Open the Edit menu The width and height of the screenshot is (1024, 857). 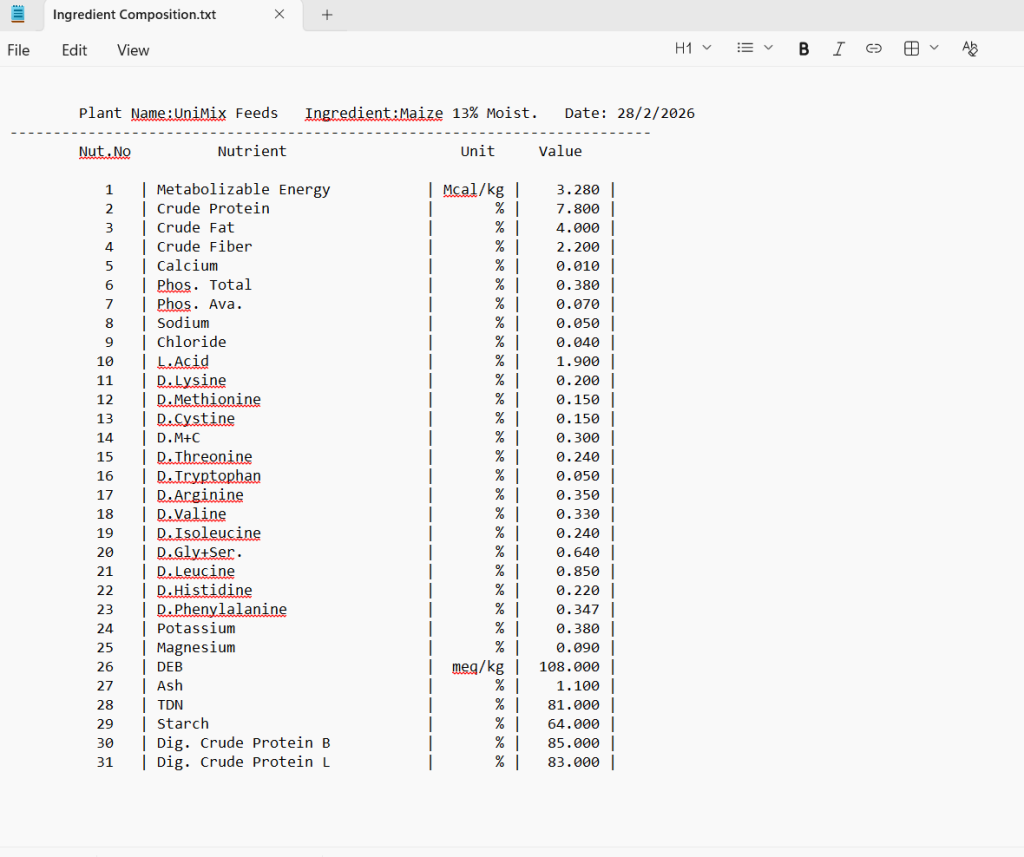74,50
